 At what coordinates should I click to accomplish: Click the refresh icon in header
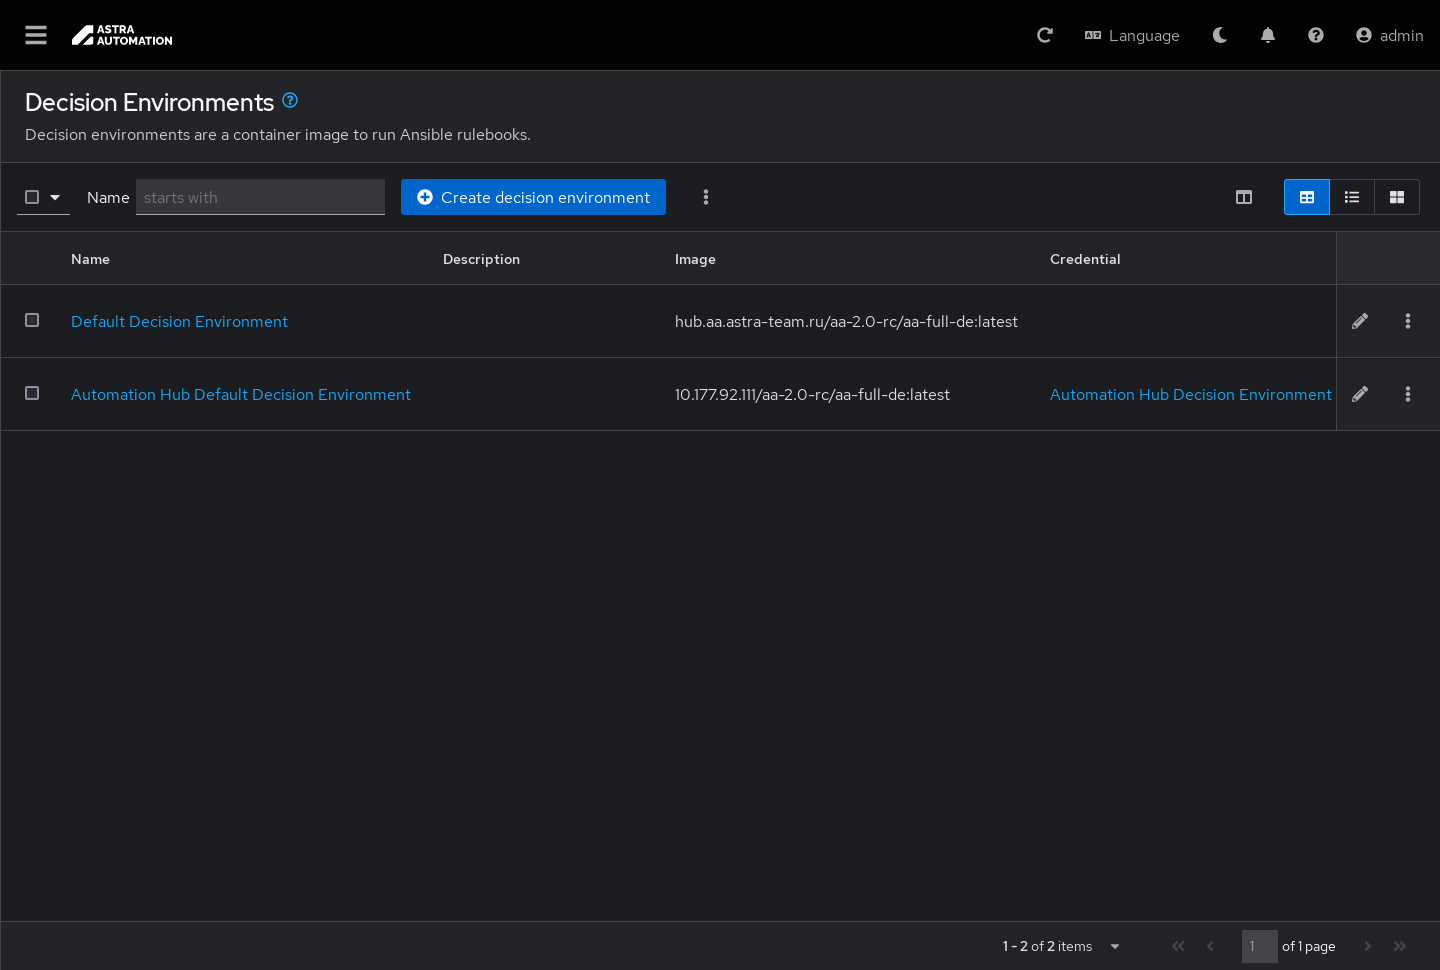pos(1045,35)
